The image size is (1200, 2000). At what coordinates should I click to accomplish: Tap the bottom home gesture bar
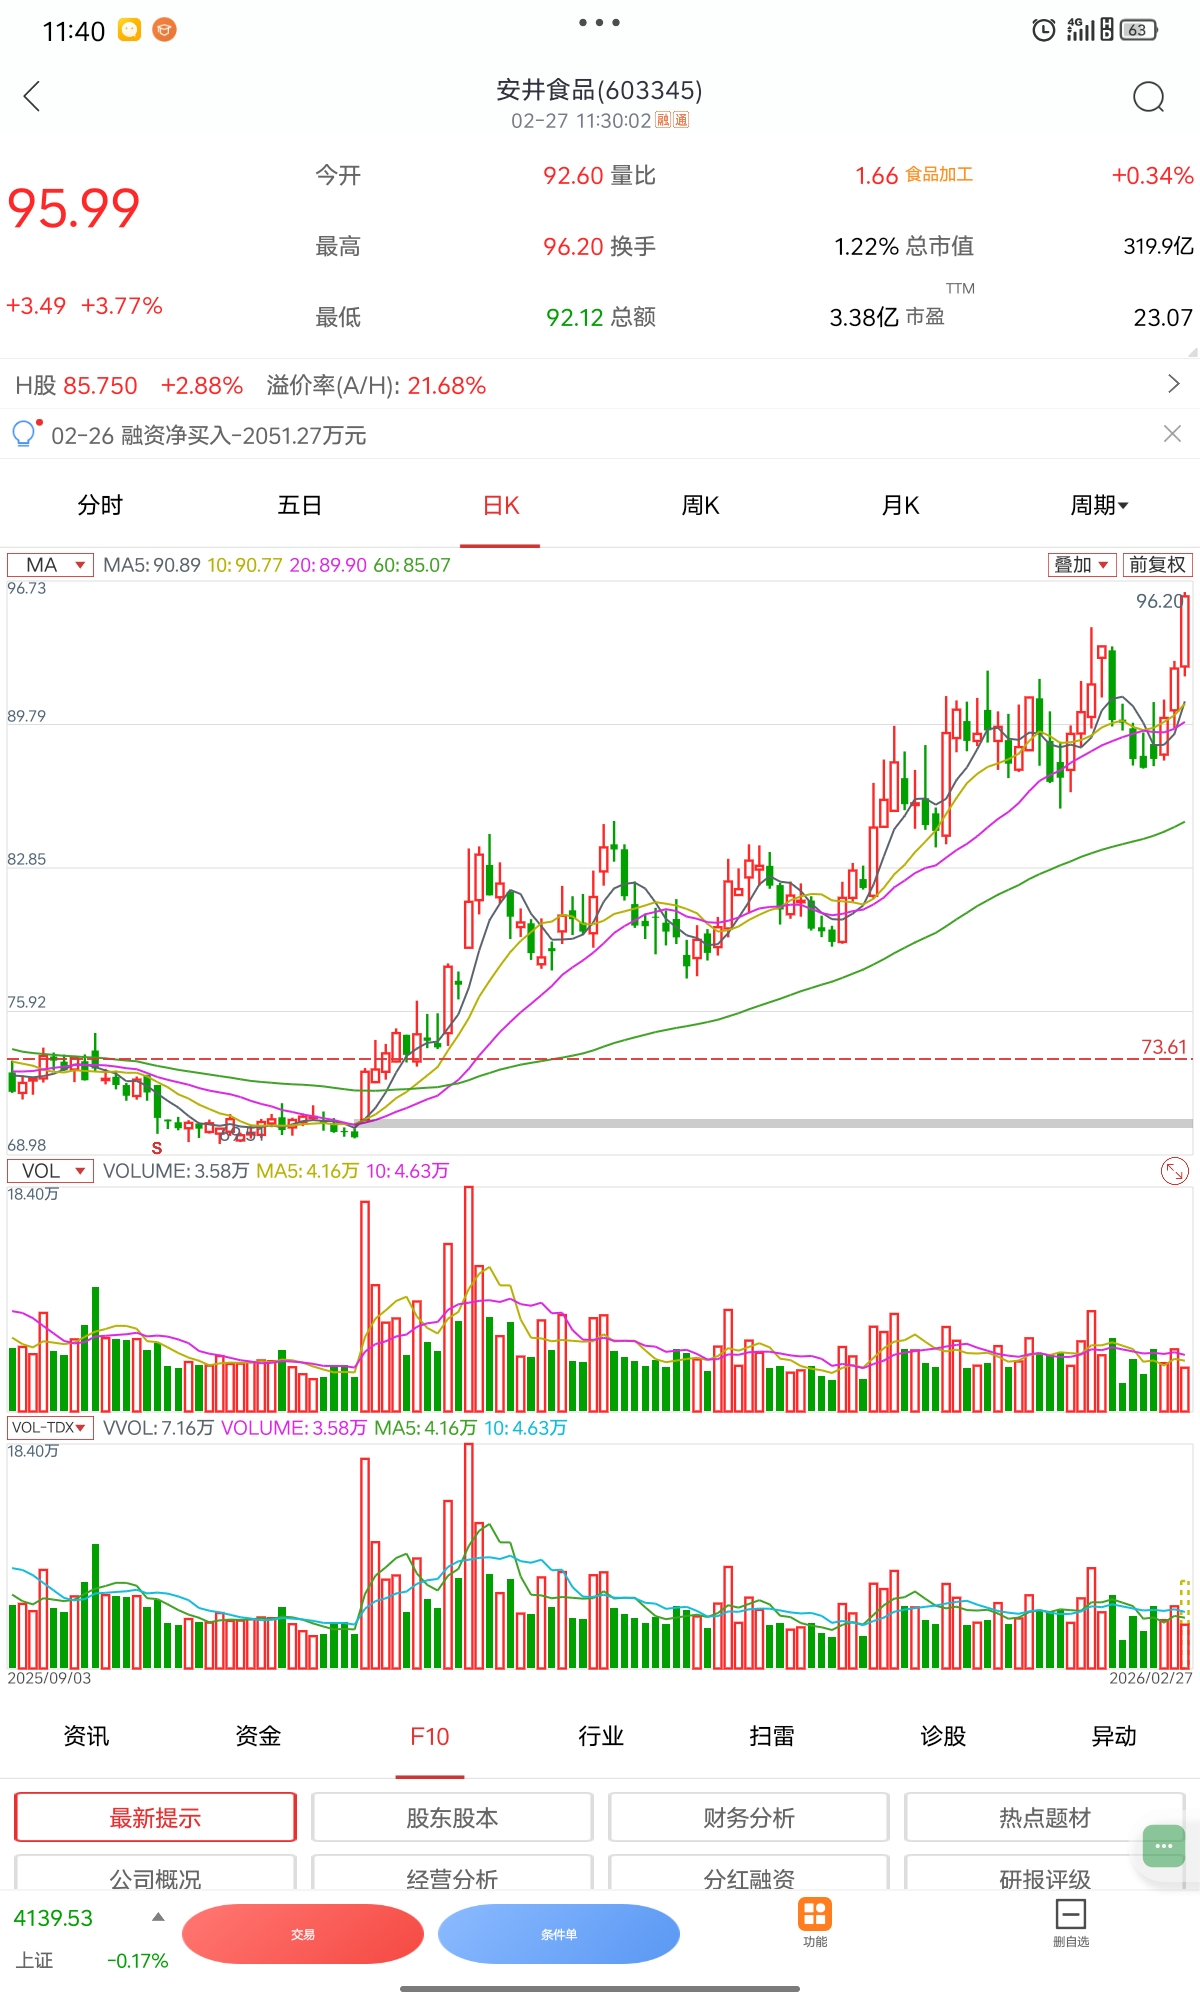click(x=600, y=1989)
